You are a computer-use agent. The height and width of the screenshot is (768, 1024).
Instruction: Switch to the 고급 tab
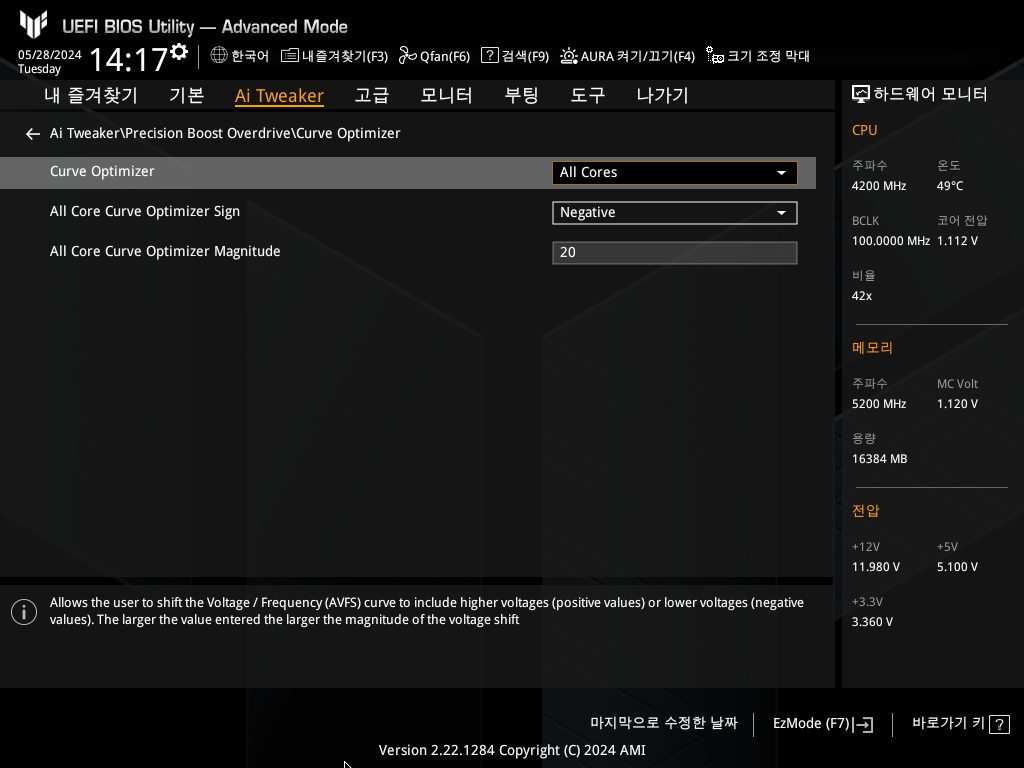pos(372,95)
